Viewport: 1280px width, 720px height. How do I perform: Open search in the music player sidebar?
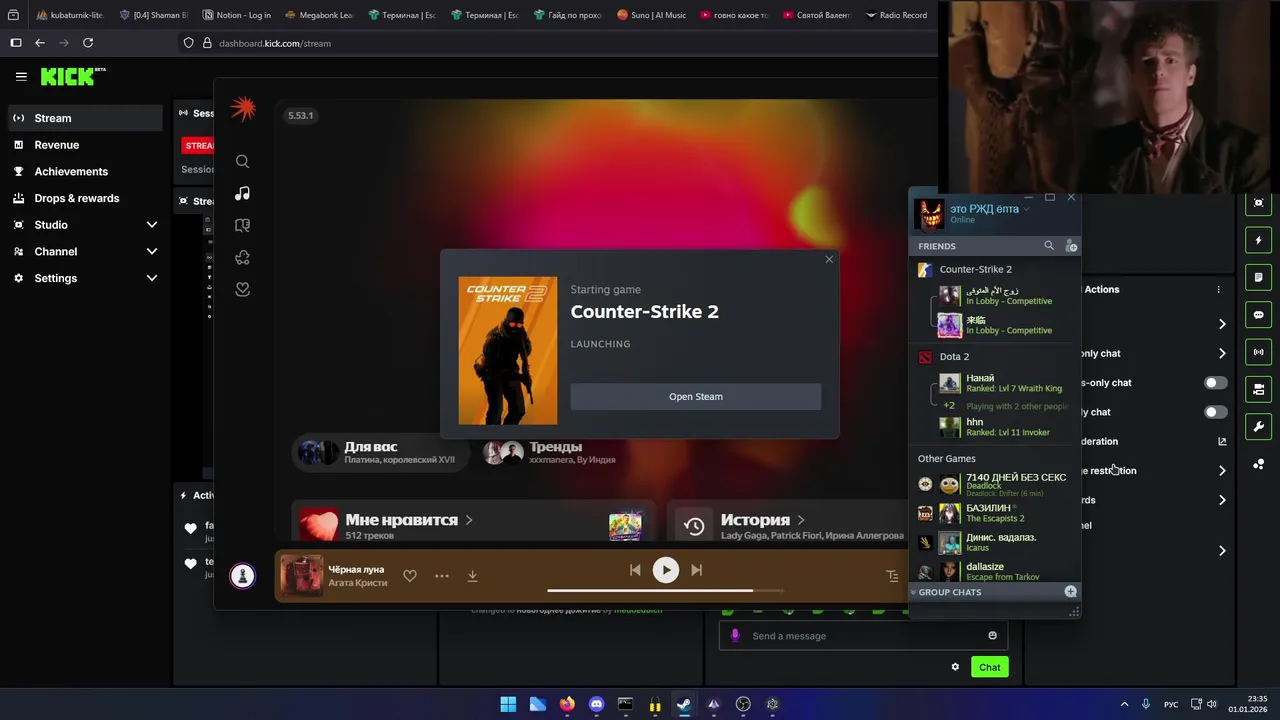click(242, 161)
